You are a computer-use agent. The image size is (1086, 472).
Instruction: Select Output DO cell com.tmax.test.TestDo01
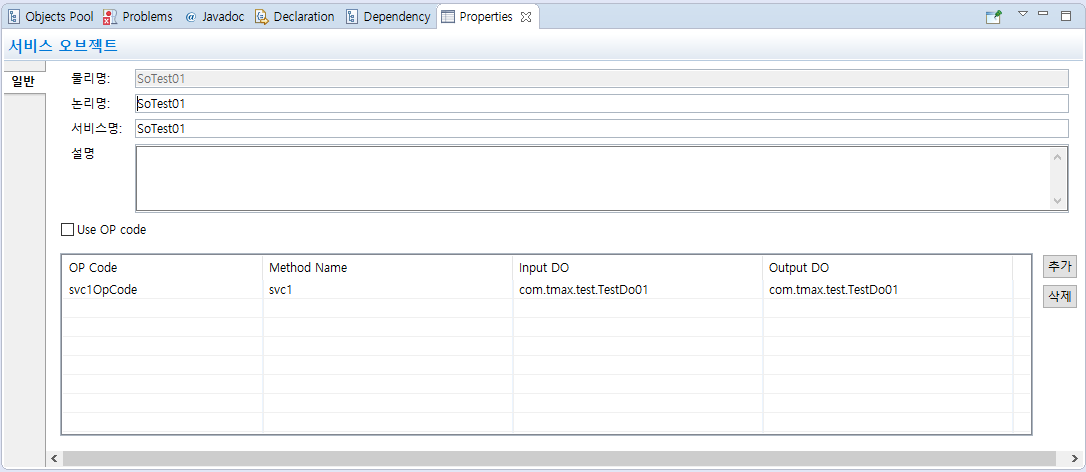coord(888,290)
